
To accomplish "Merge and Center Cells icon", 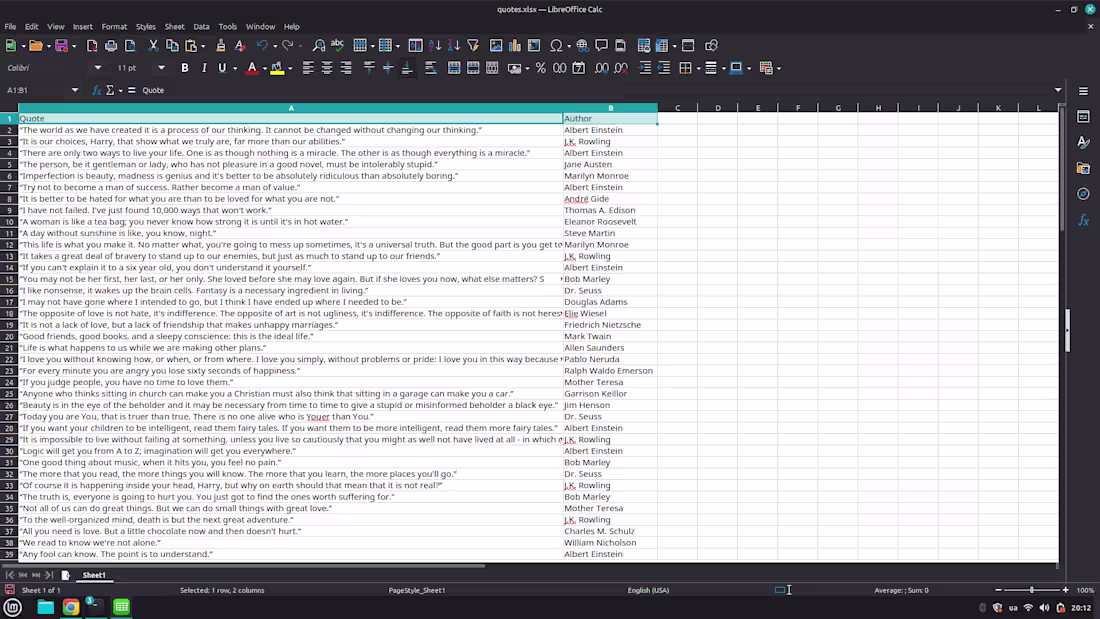I will pyautogui.click(x=454, y=68).
